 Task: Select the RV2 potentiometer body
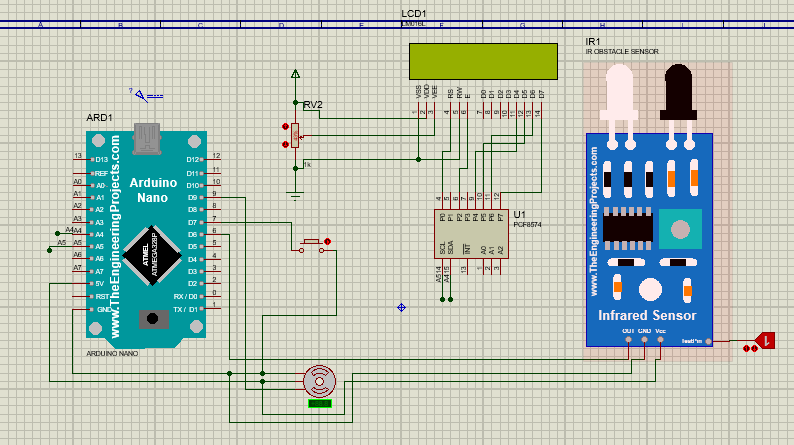[x=295, y=135]
